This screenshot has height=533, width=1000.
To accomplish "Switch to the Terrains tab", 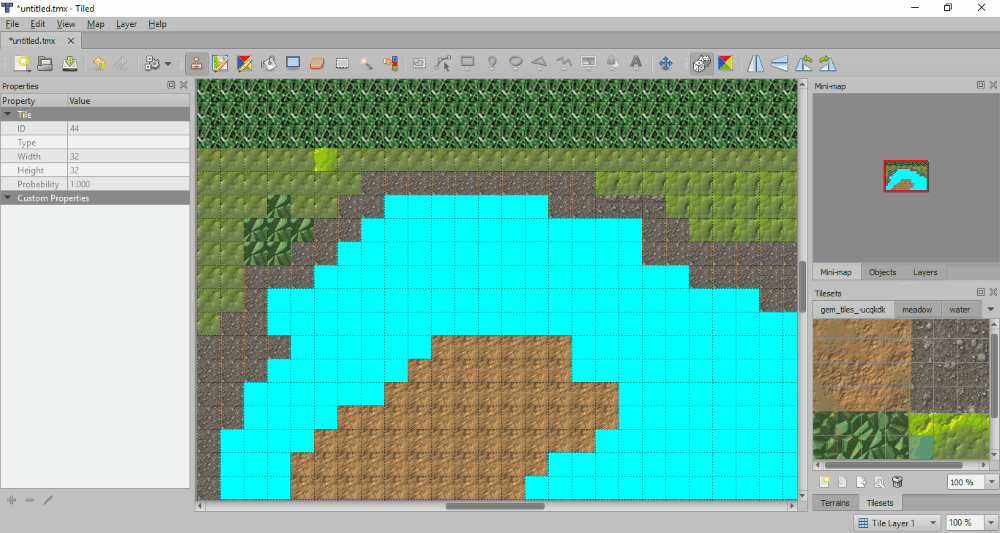I will click(835, 503).
